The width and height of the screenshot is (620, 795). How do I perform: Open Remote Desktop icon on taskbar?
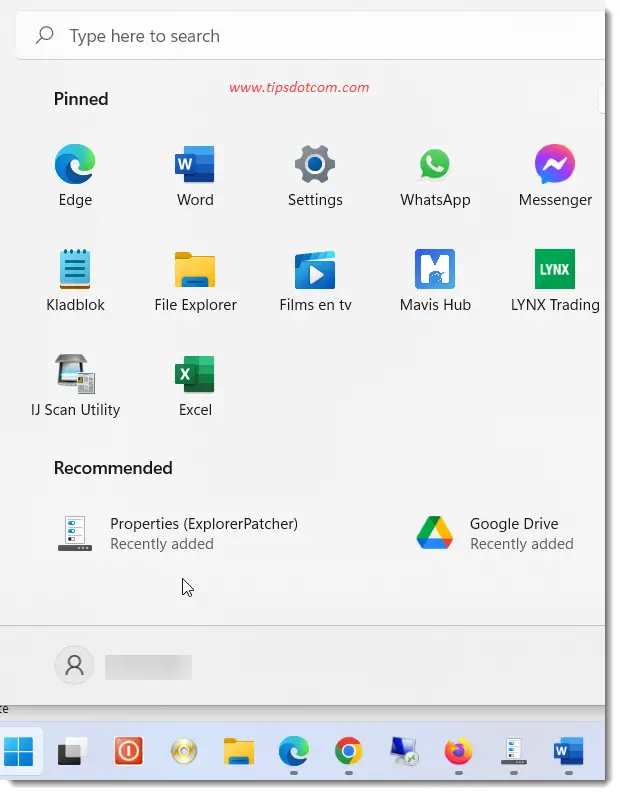pos(404,751)
